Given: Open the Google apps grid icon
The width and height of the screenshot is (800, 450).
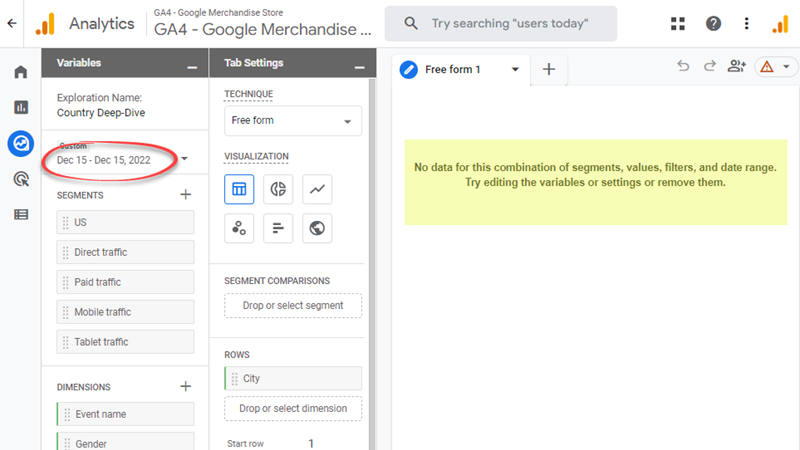Looking at the screenshot, I should [678, 23].
